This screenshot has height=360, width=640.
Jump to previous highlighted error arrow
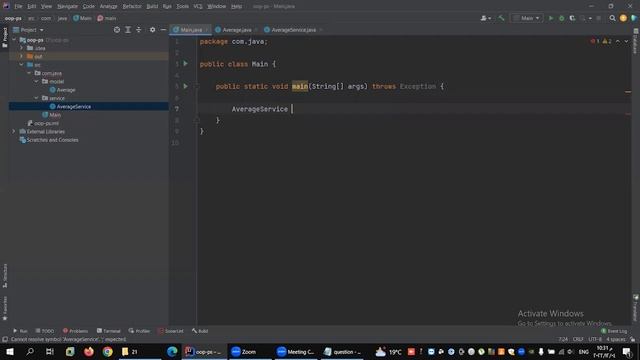[x=618, y=41]
